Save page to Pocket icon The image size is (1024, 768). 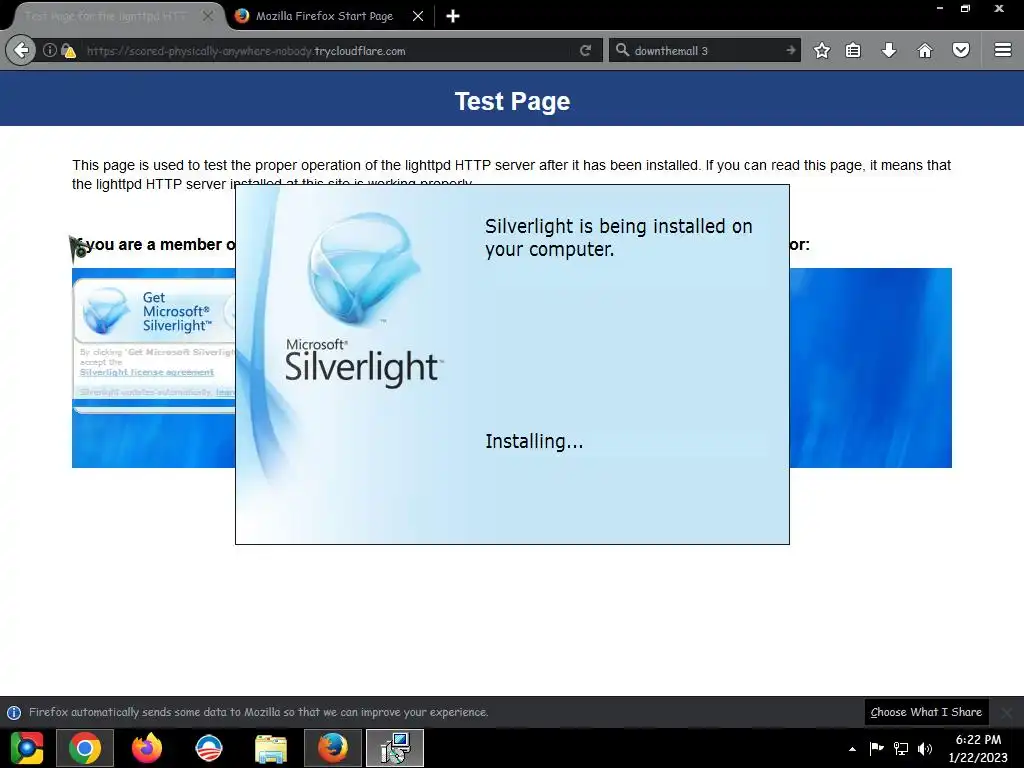tap(961, 50)
